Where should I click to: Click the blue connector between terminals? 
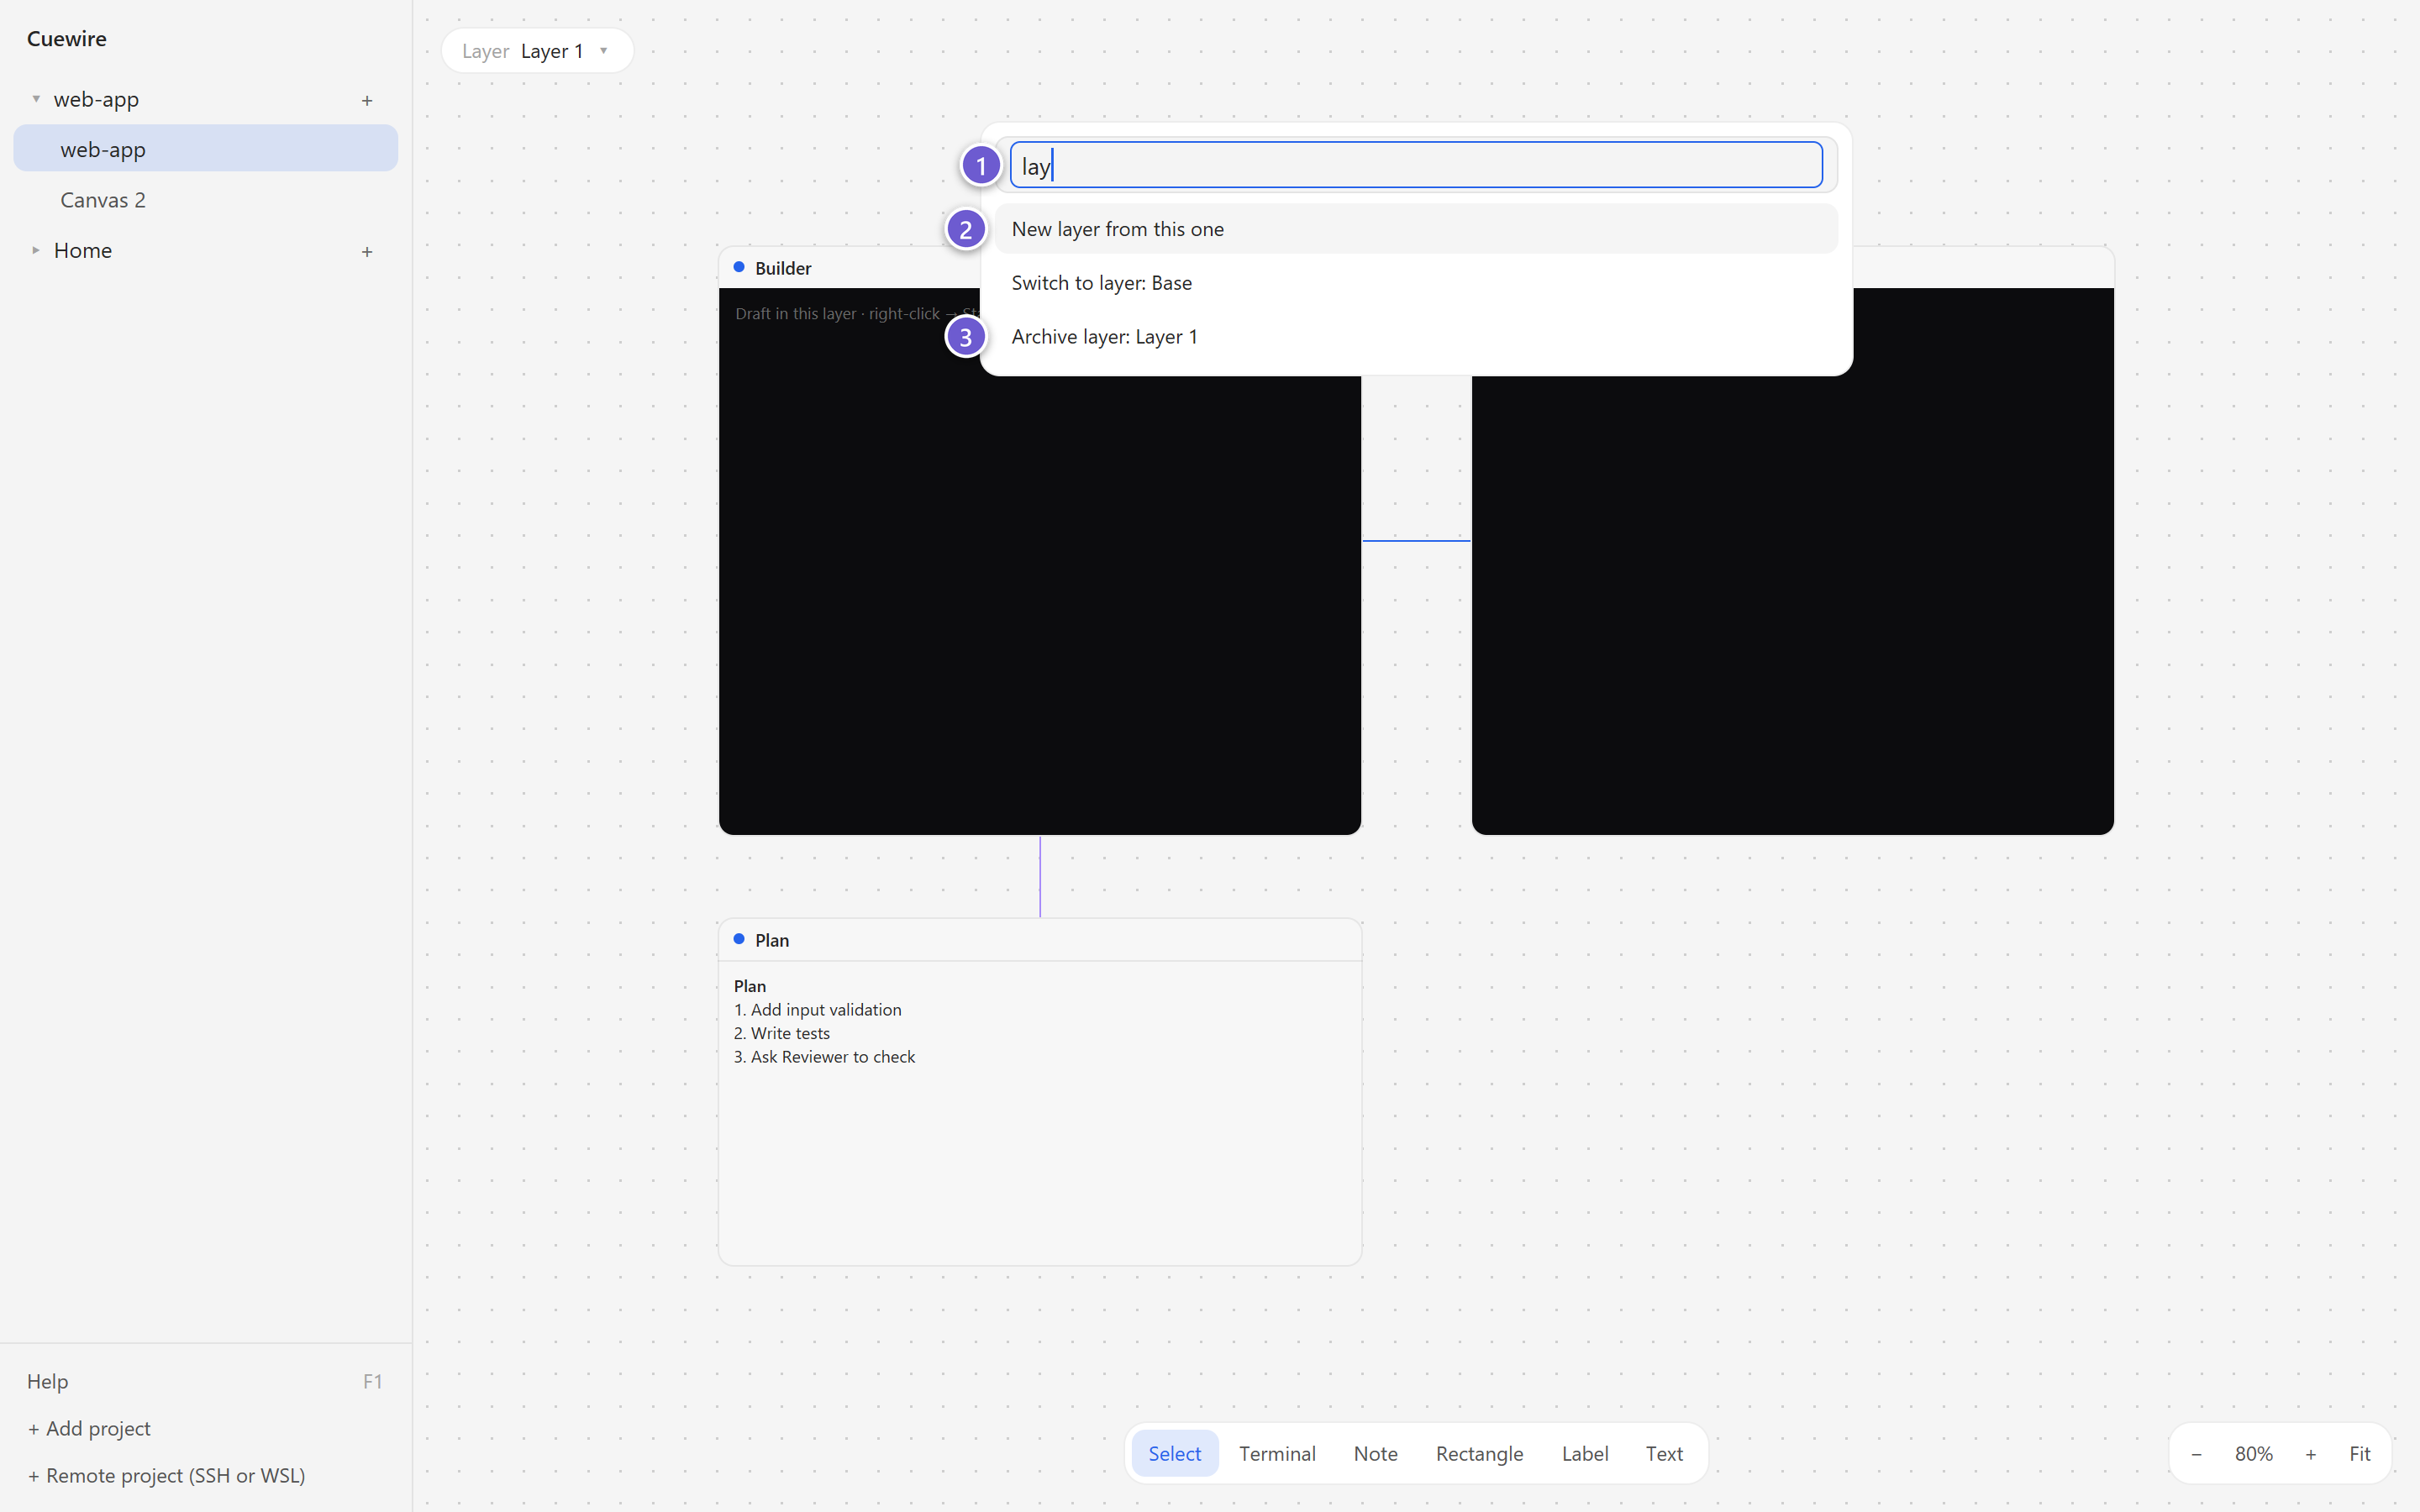tap(1416, 540)
